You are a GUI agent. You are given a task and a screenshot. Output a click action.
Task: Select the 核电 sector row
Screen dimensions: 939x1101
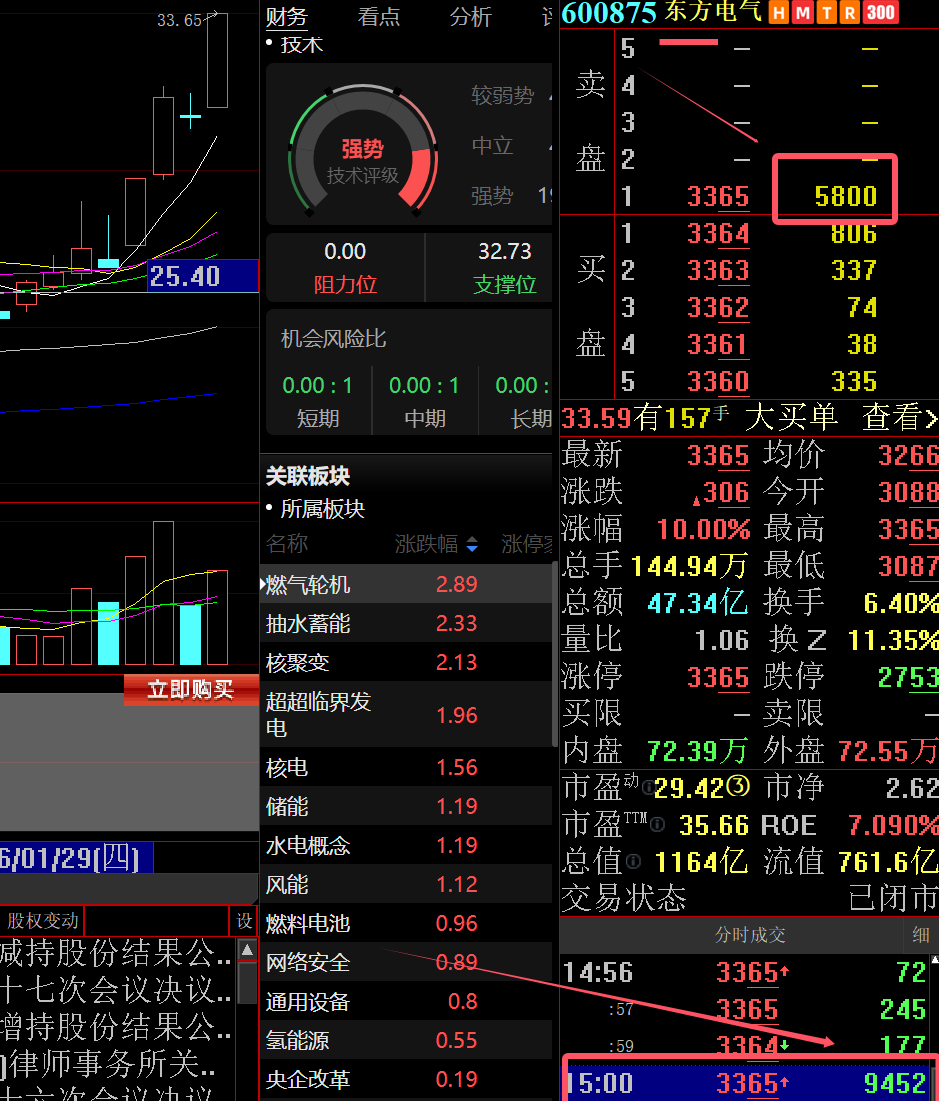[406, 767]
